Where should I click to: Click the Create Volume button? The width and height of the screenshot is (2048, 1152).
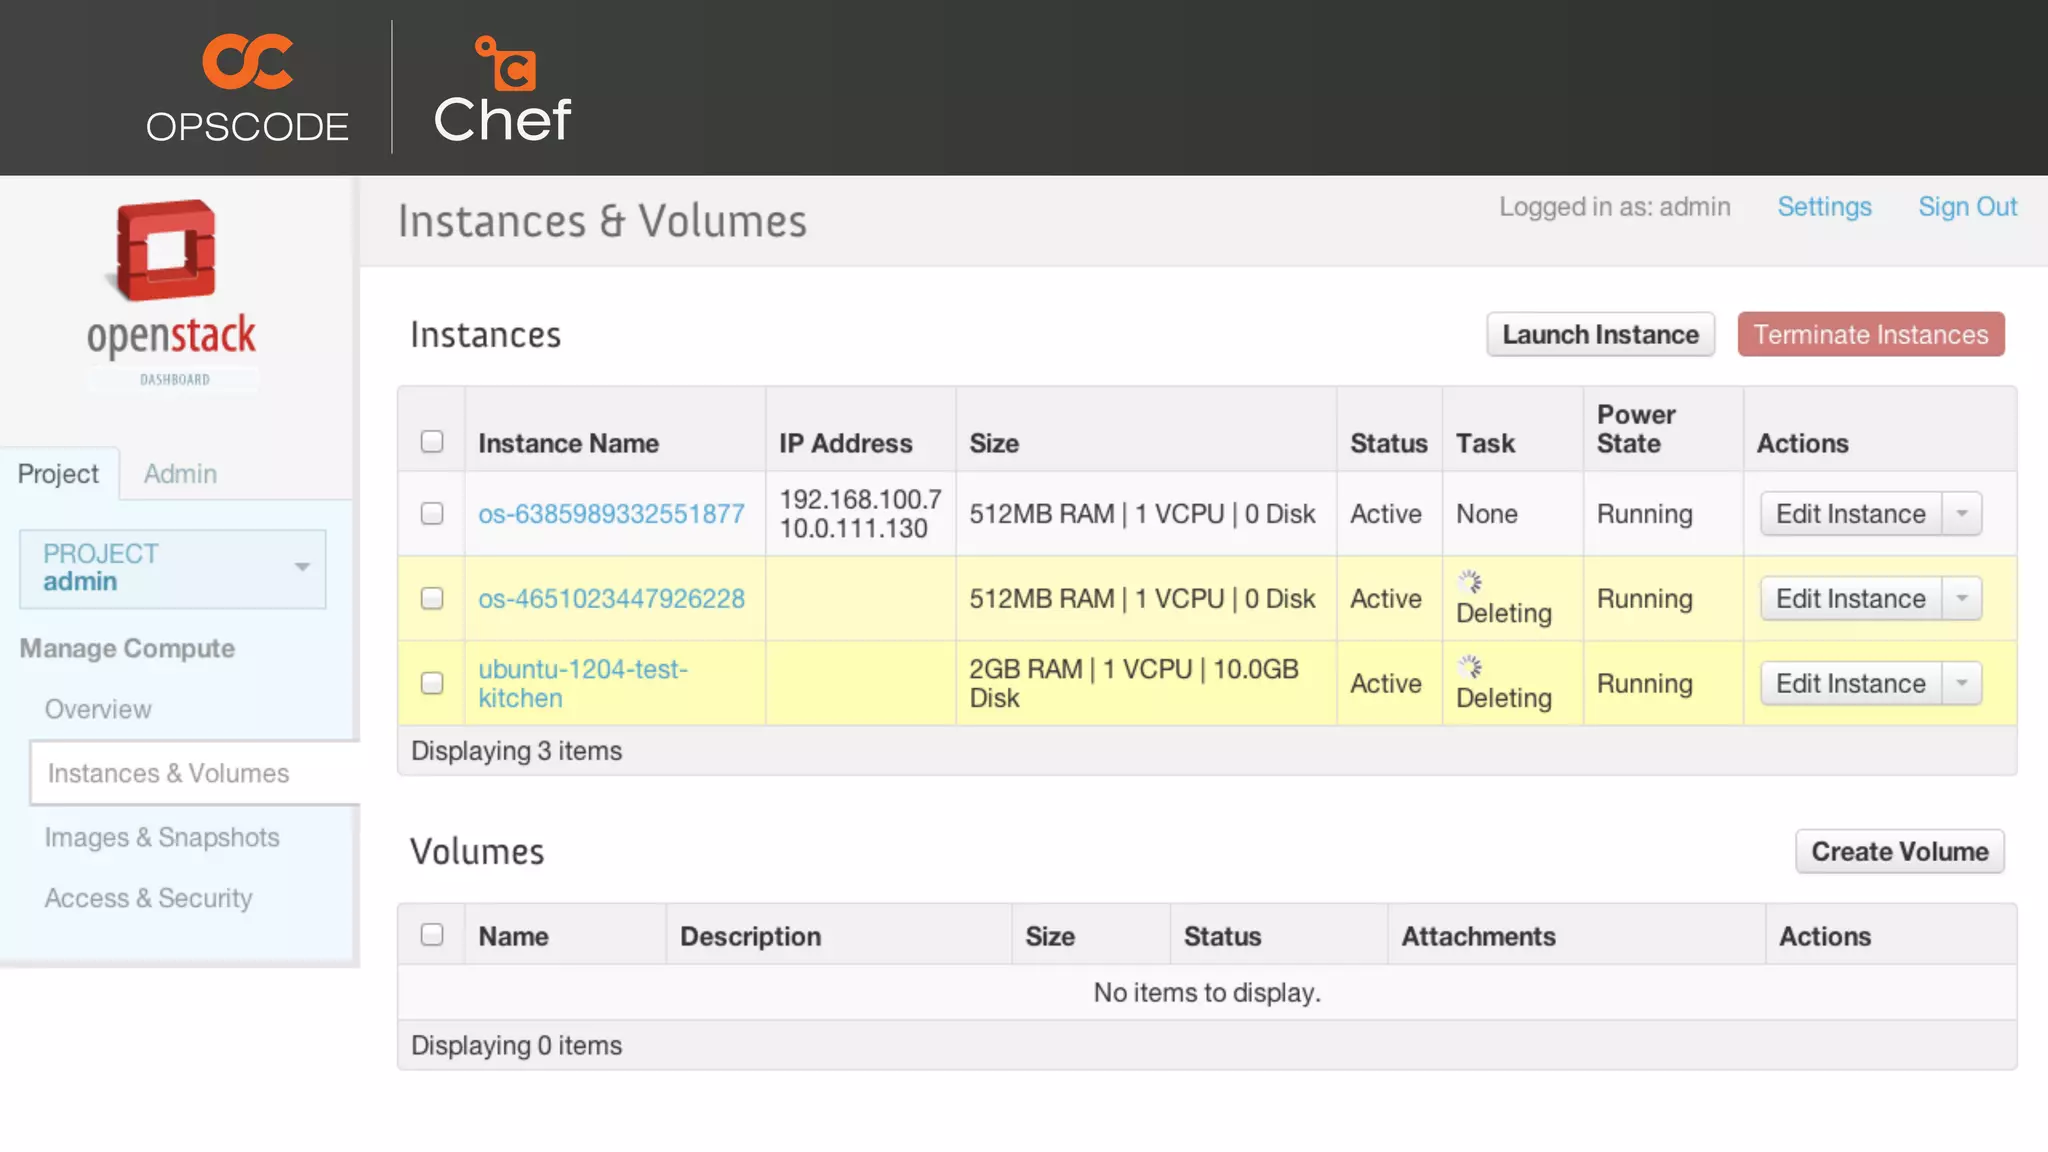pos(1899,852)
